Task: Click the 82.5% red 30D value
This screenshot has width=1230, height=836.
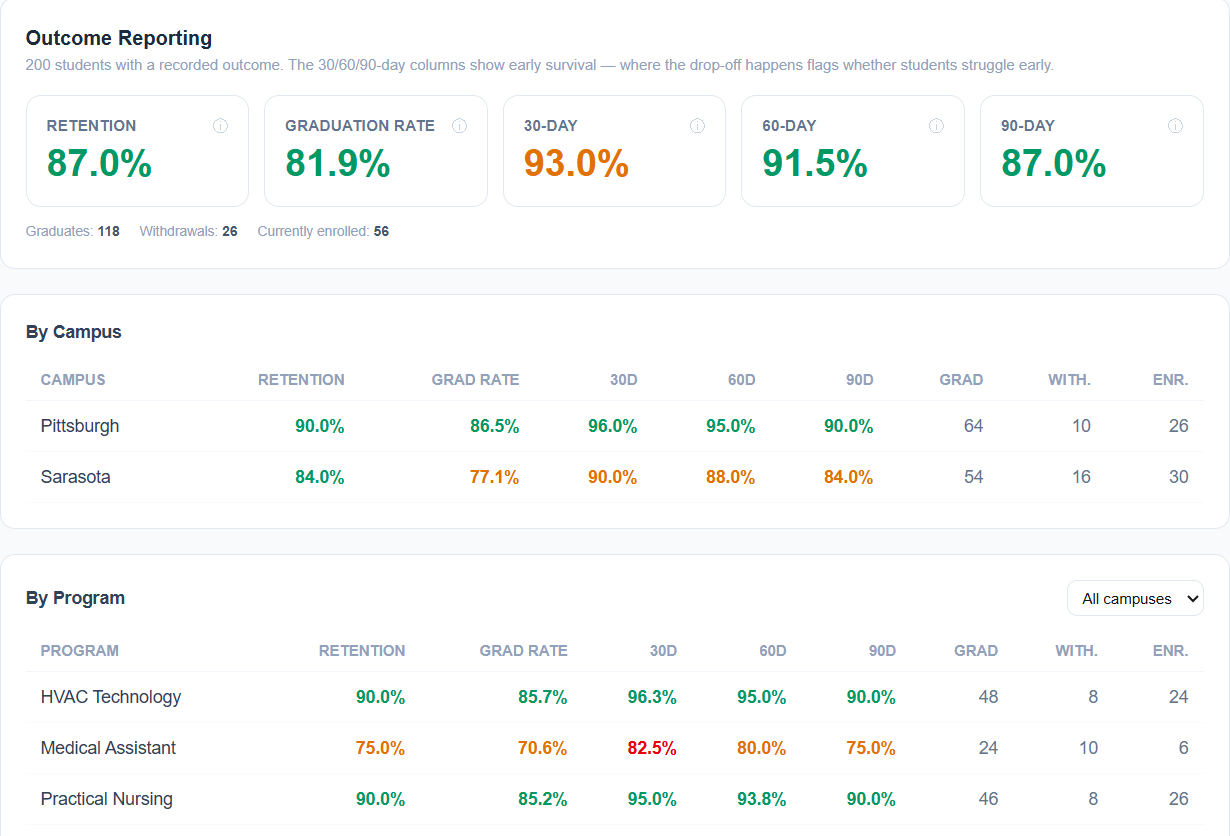Action: (652, 748)
